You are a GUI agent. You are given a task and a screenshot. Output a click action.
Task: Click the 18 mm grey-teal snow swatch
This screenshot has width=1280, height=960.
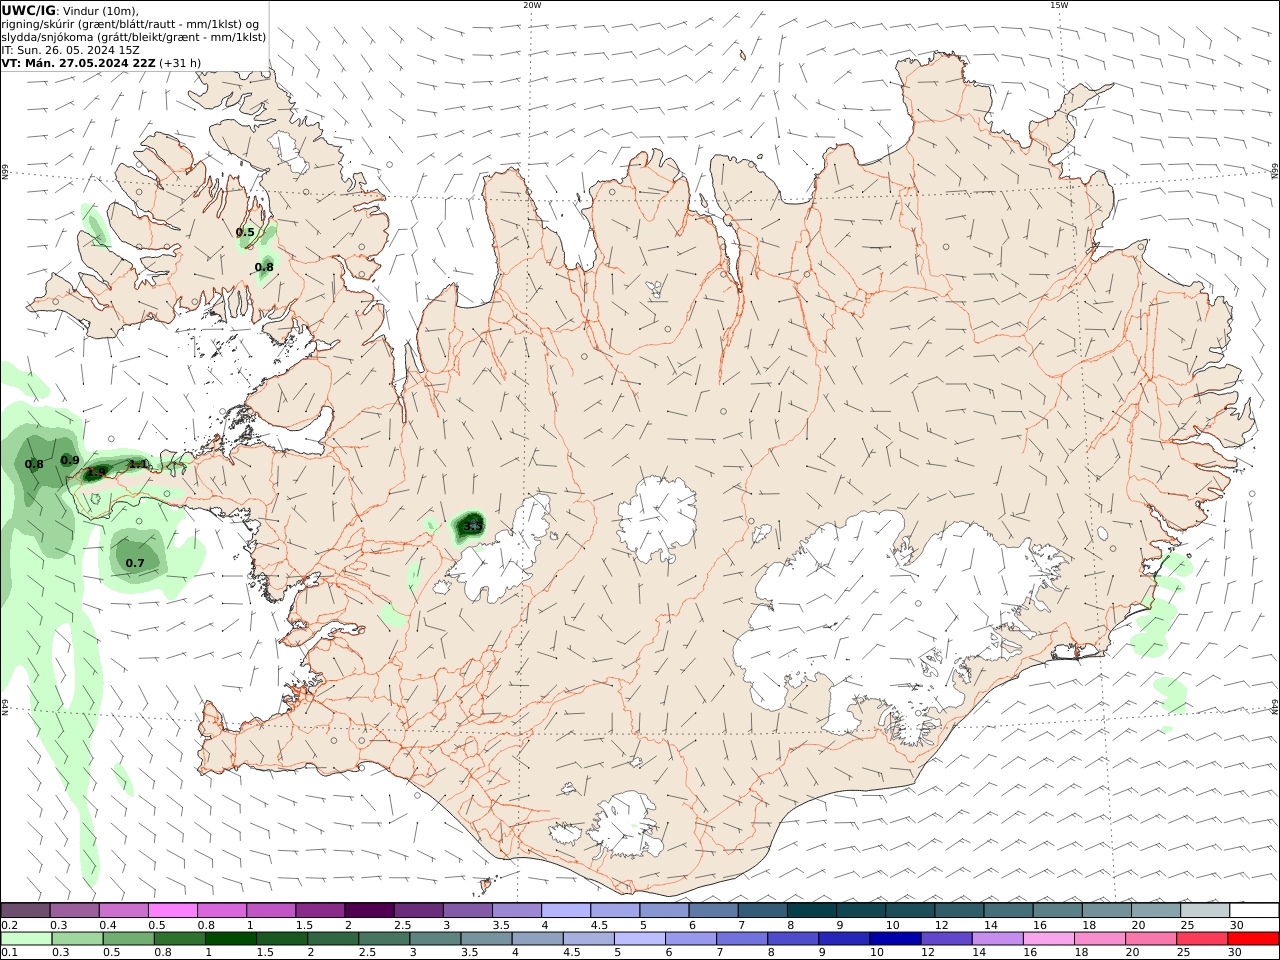(1106, 910)
